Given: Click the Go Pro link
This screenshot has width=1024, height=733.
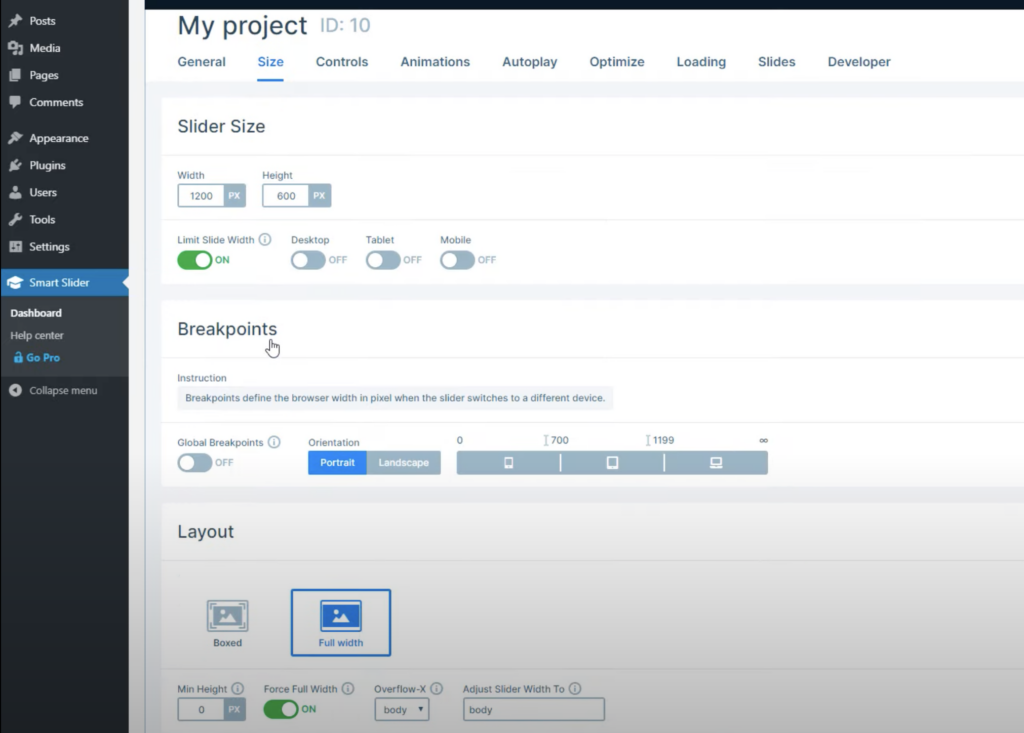Looking at the screenshot, I should coord(42,358).
